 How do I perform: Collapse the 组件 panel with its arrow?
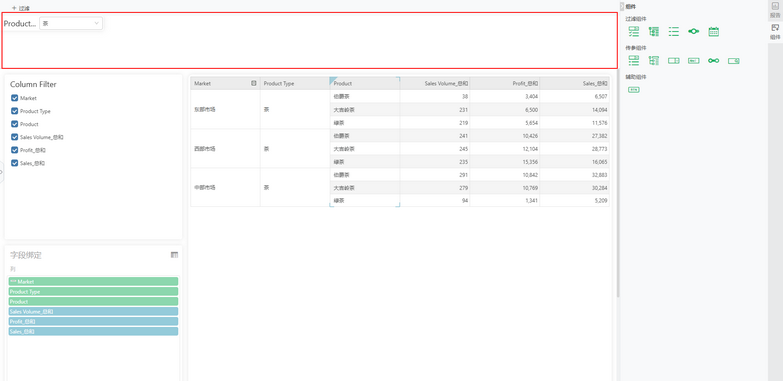point(622,6)
